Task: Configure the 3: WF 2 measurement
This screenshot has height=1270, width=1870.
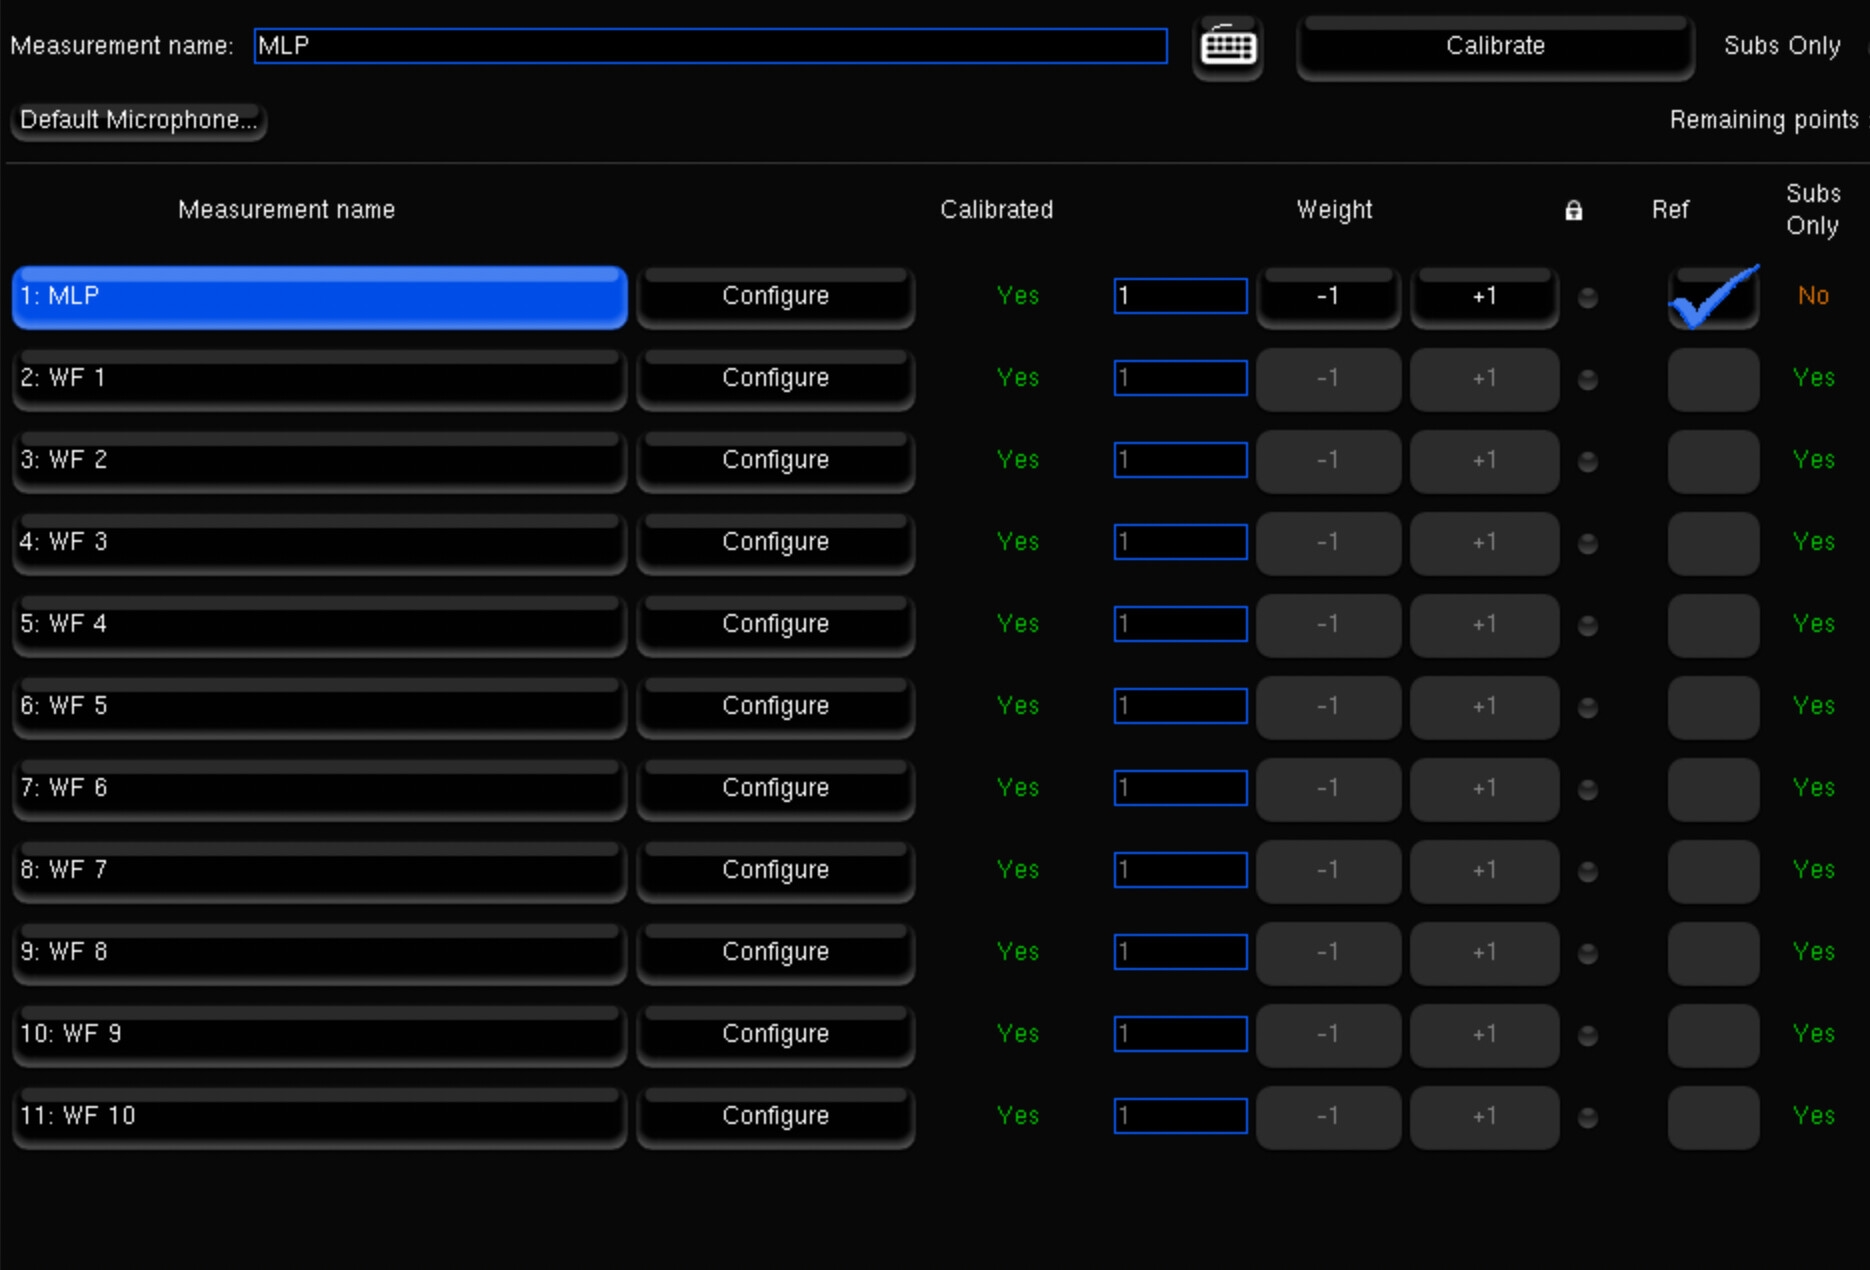Action: pos(776,460)
